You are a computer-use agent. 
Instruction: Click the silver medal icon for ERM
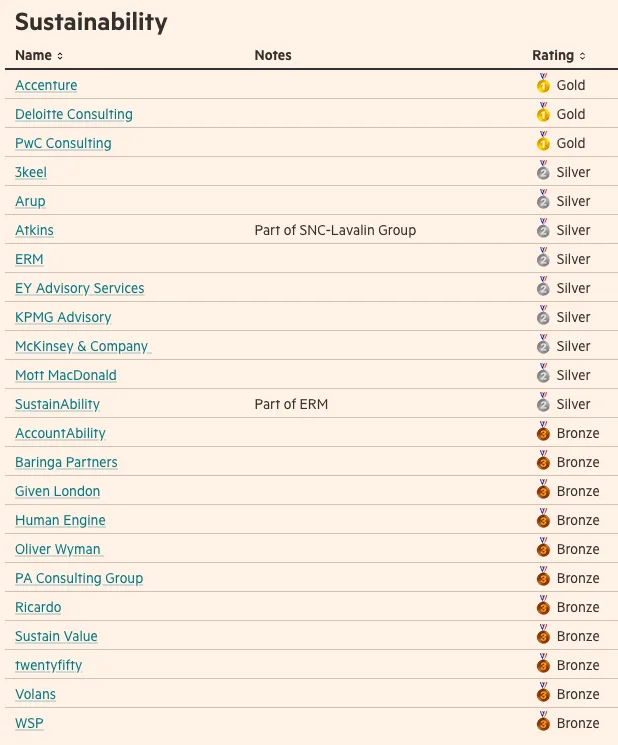coord(543,257)
